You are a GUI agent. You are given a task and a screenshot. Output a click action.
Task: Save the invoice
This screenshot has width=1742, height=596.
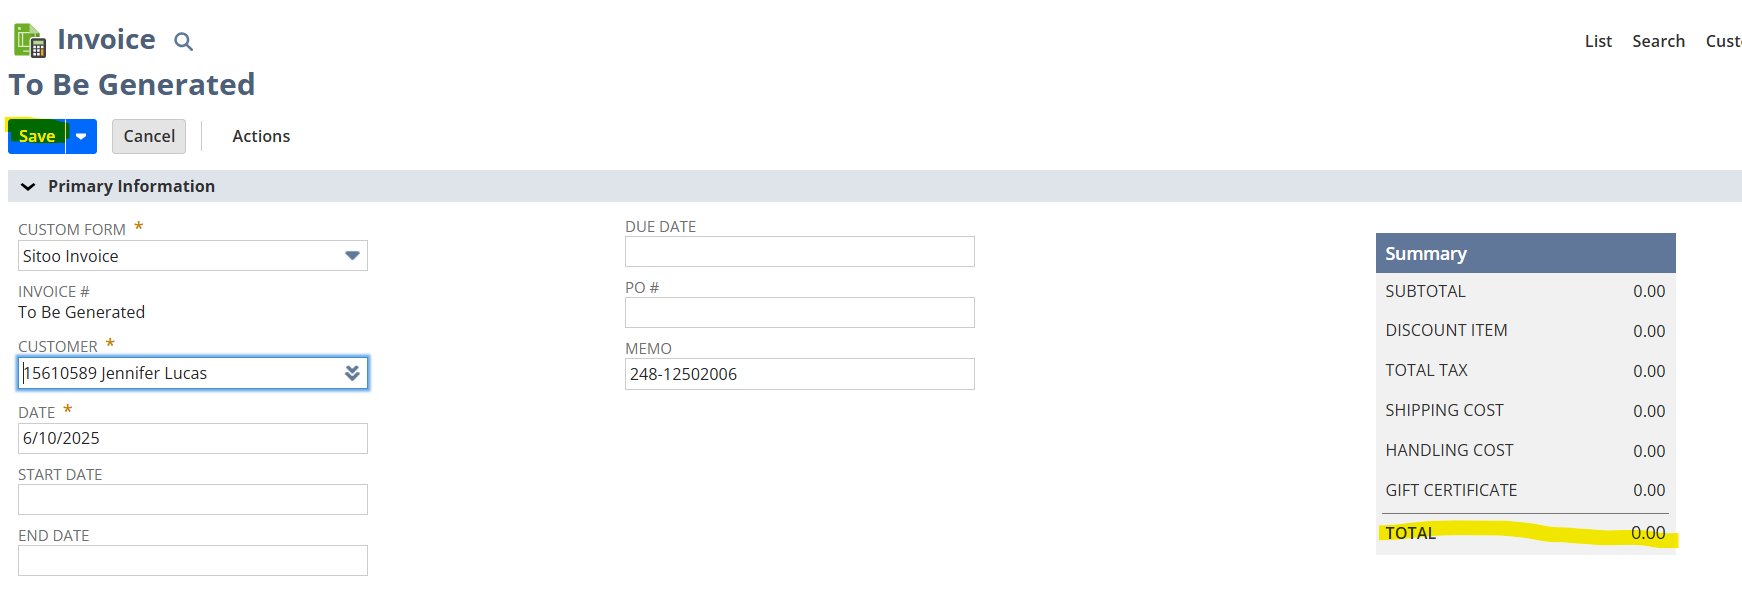[x=37, y=136]
